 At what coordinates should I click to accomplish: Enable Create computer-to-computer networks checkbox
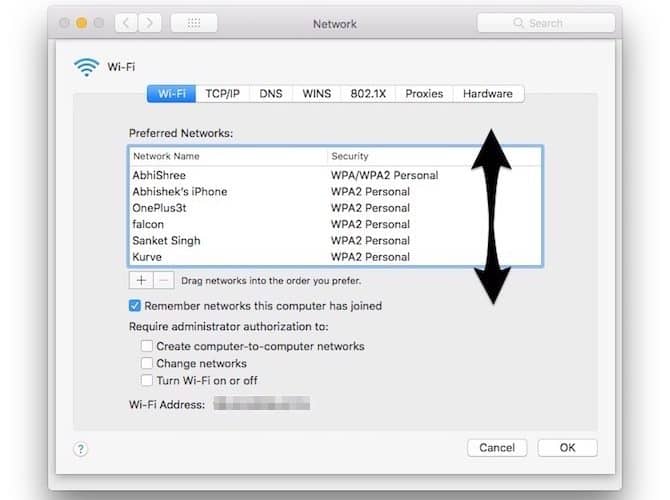click(x=147, y=346)
